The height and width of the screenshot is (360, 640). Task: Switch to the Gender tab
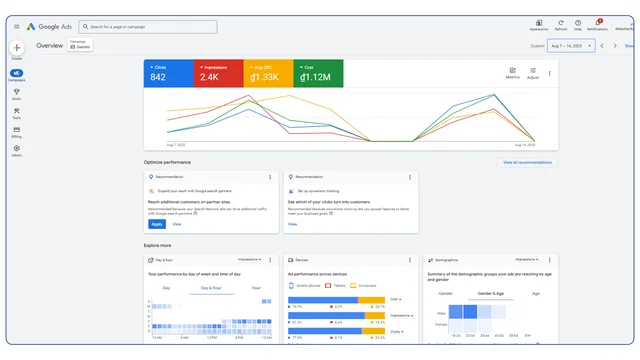tap(445, 293)
